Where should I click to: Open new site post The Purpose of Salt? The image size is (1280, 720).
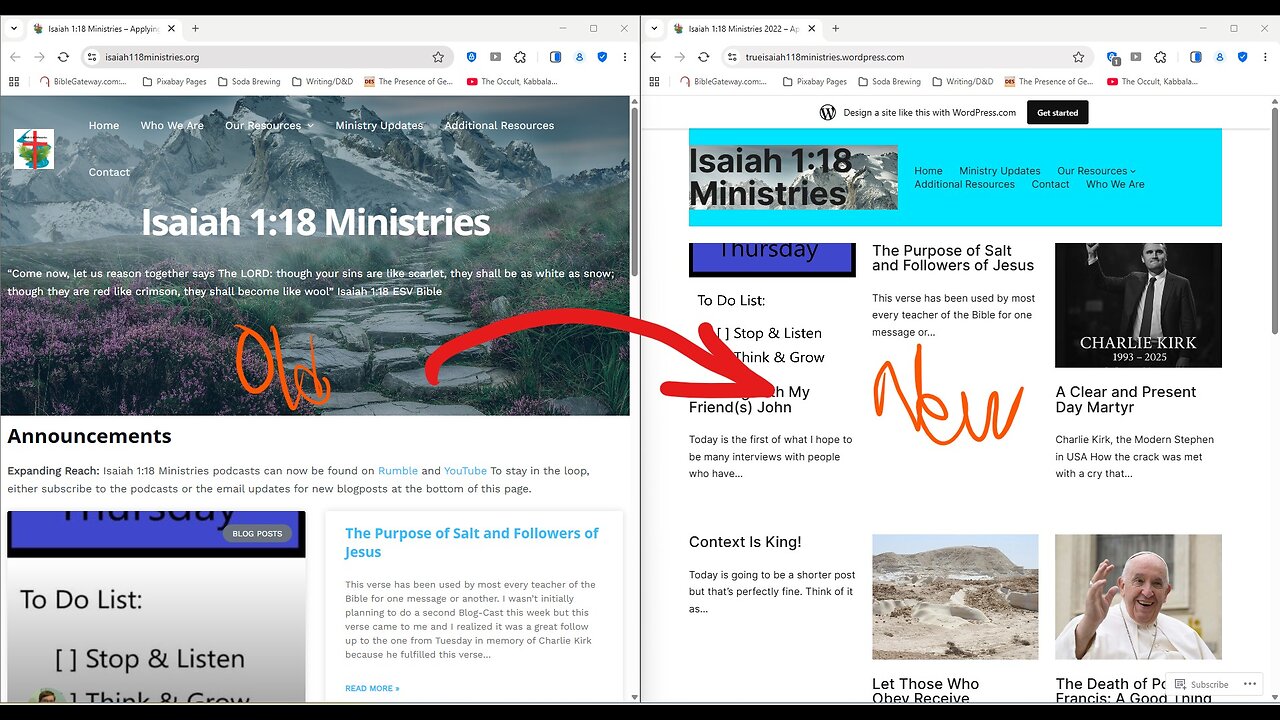pos(953,258)
